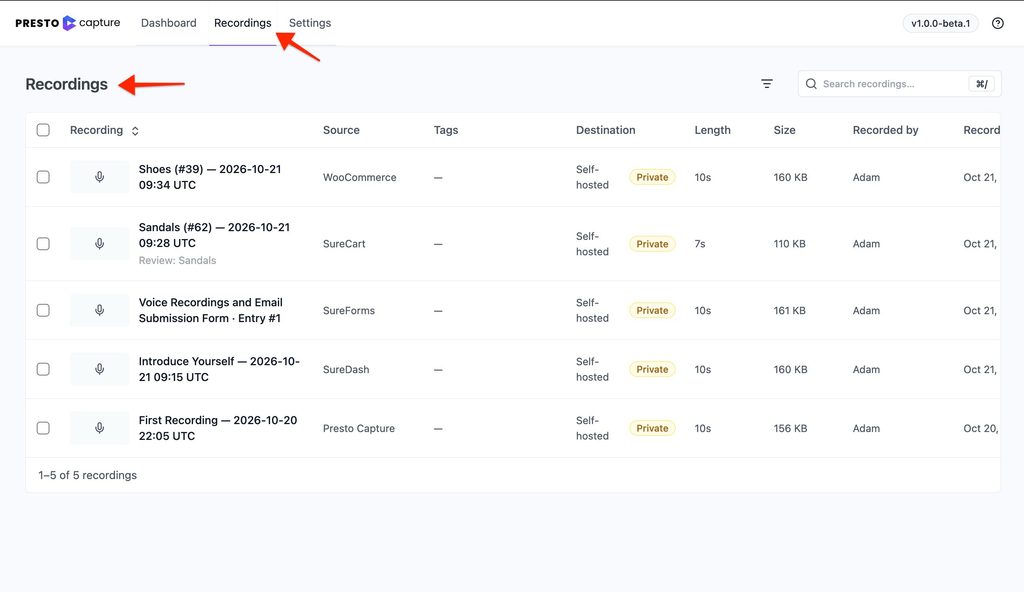Click the Review: Sandals subtitle
1024x592 pixels.
(x=177, y=260)
